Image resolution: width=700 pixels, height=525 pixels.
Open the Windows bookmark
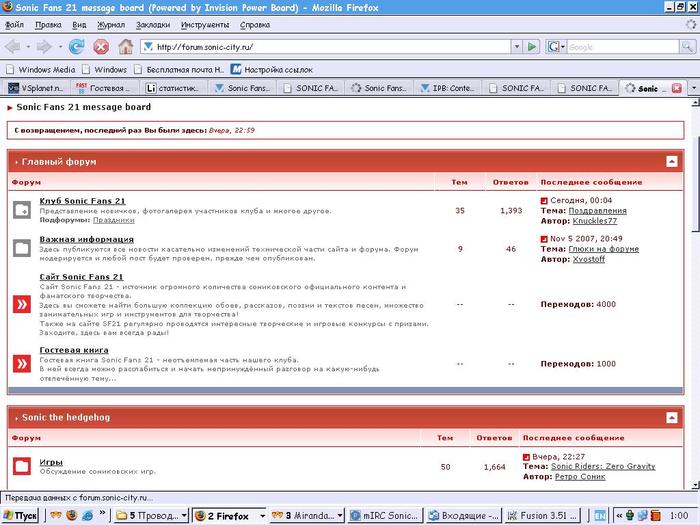[x=104, y=70]
